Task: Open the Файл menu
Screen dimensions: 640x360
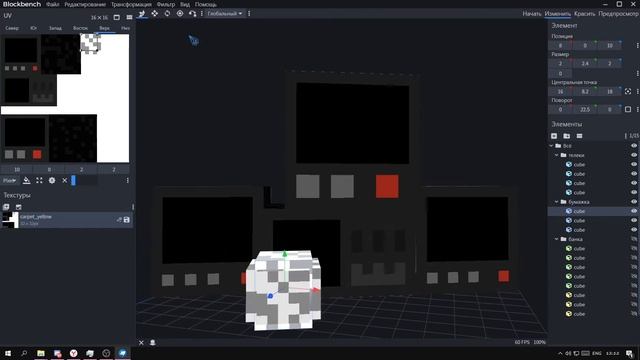Action: click(x=53, y=4)
